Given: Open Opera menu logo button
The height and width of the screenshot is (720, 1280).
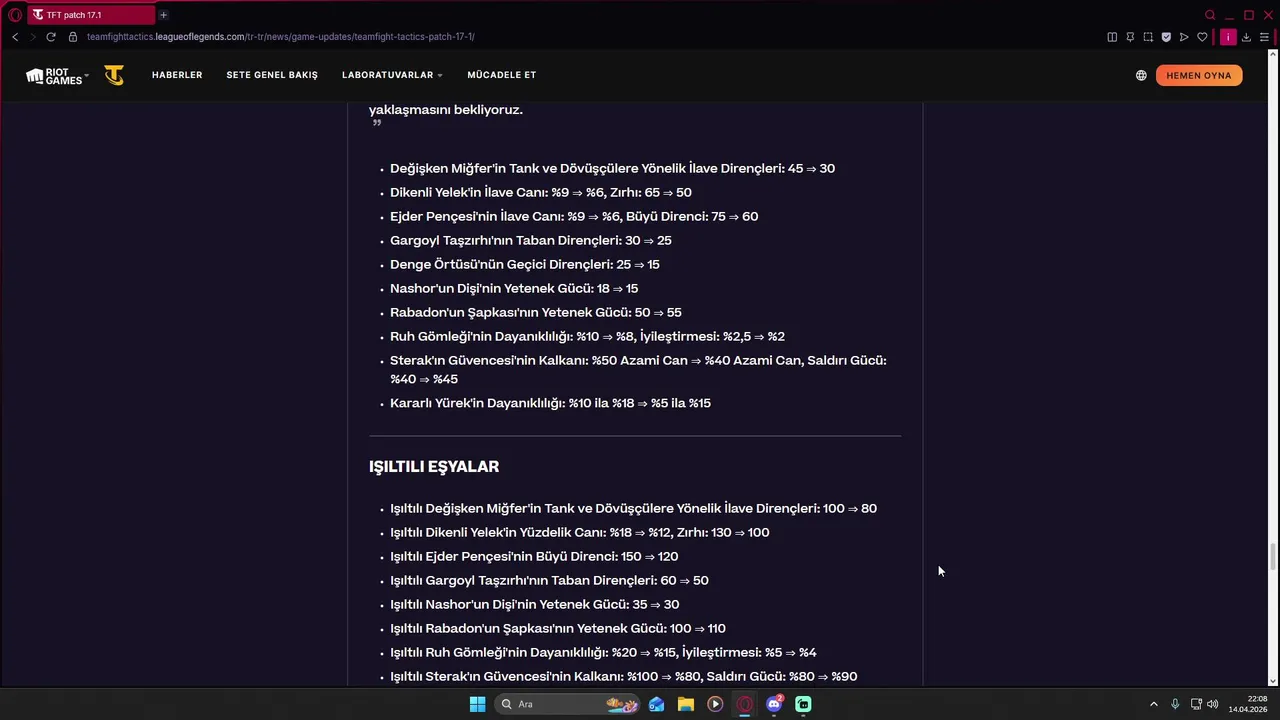Looking at the screenshot, I should point(15,15).
